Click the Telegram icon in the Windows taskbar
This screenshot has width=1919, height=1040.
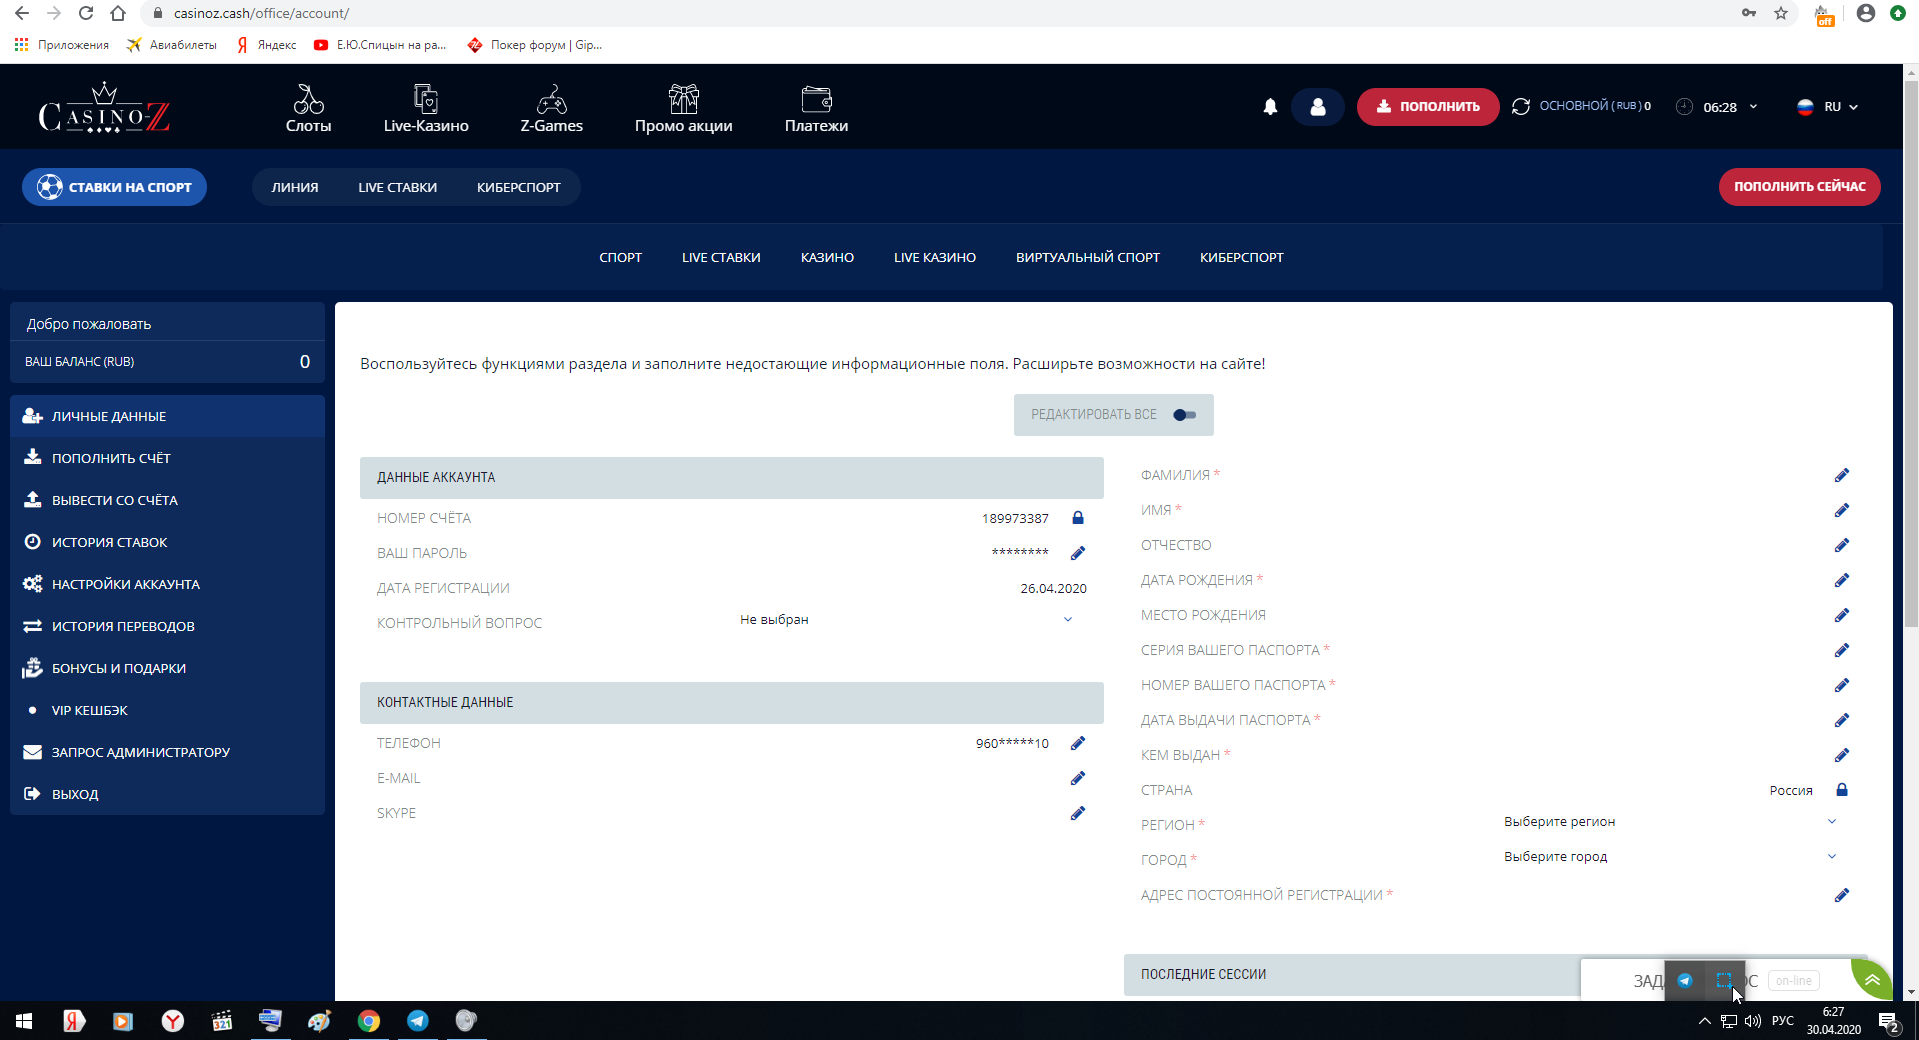[x=418, y=1021]
